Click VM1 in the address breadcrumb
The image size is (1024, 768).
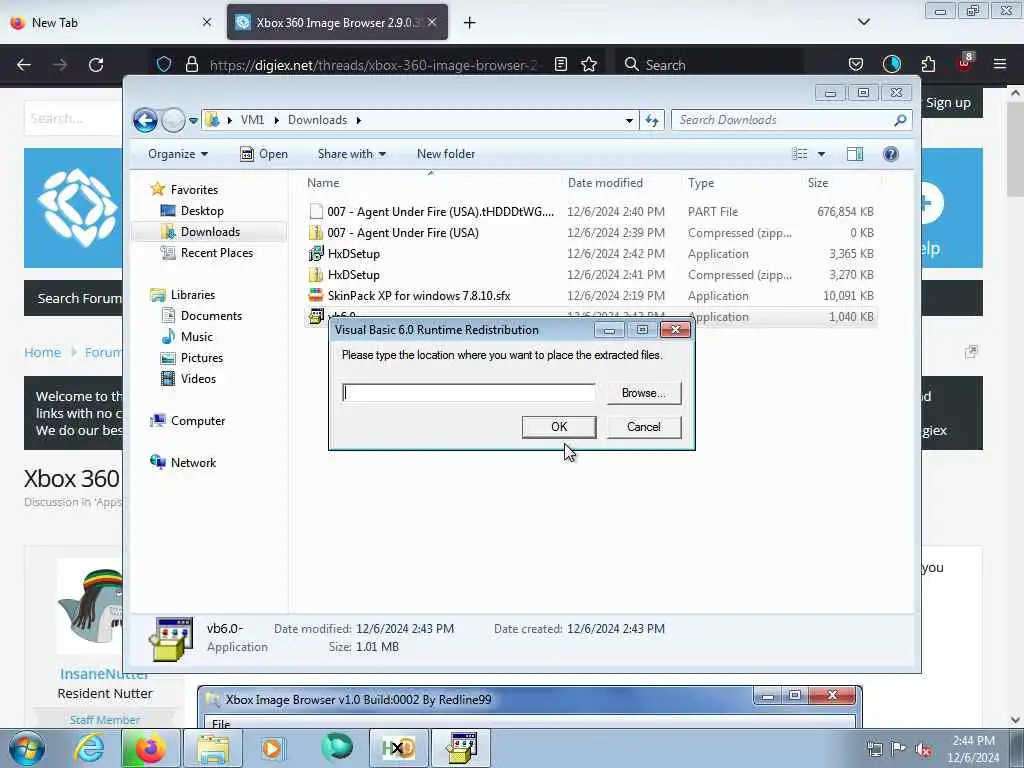(252, 120)
